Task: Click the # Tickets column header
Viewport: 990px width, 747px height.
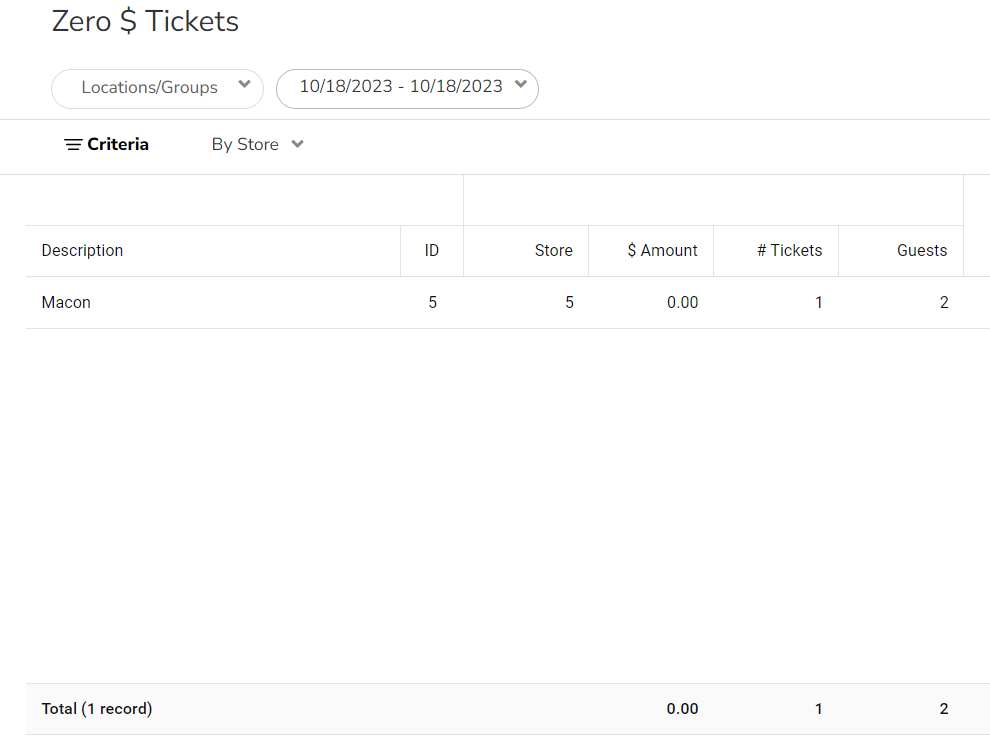Action: pos(789,251)
